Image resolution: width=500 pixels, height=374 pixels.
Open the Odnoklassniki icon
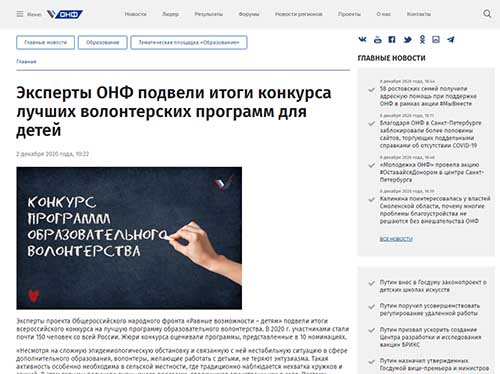pyautogui.click(x=422, y=40)
